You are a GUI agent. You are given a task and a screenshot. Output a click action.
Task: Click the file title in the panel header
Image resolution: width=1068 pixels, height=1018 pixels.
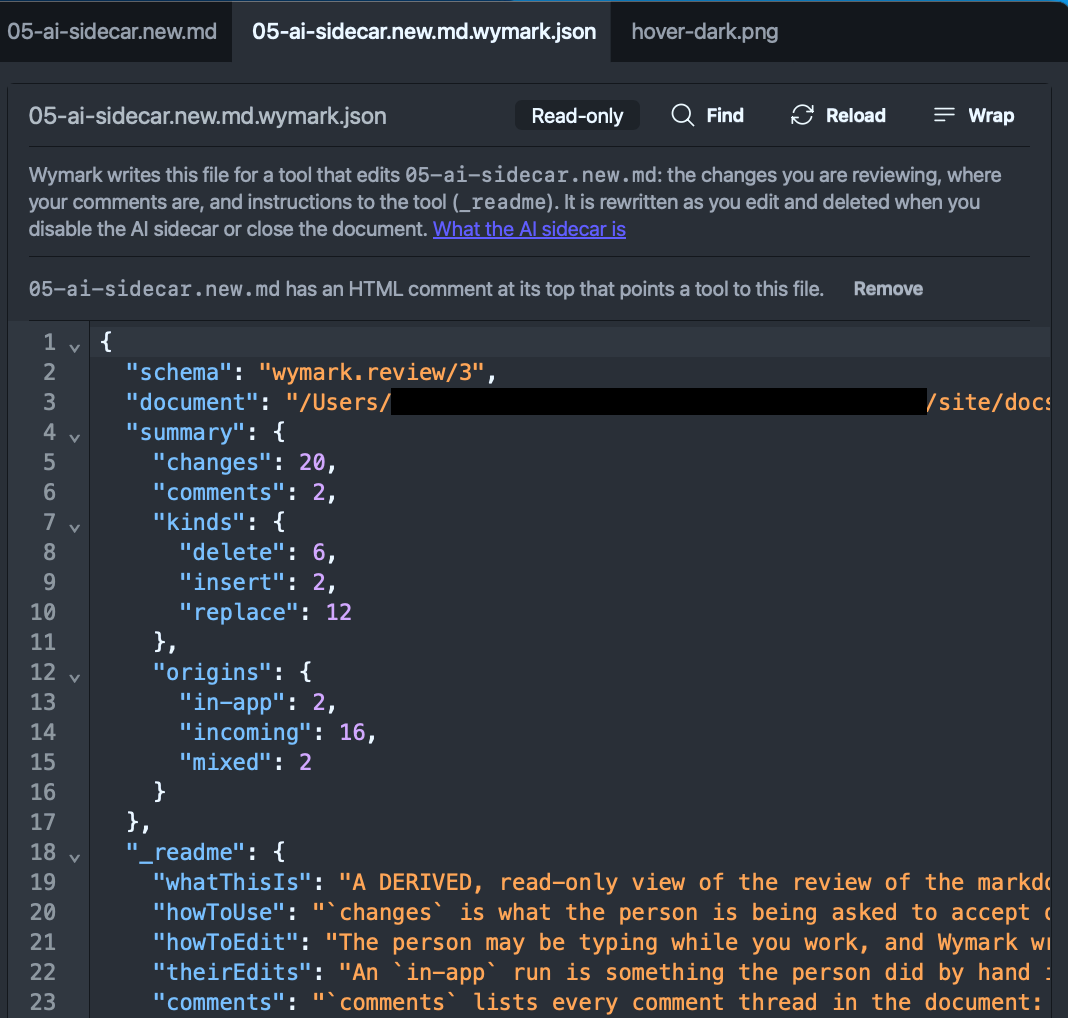coord(207,116)
